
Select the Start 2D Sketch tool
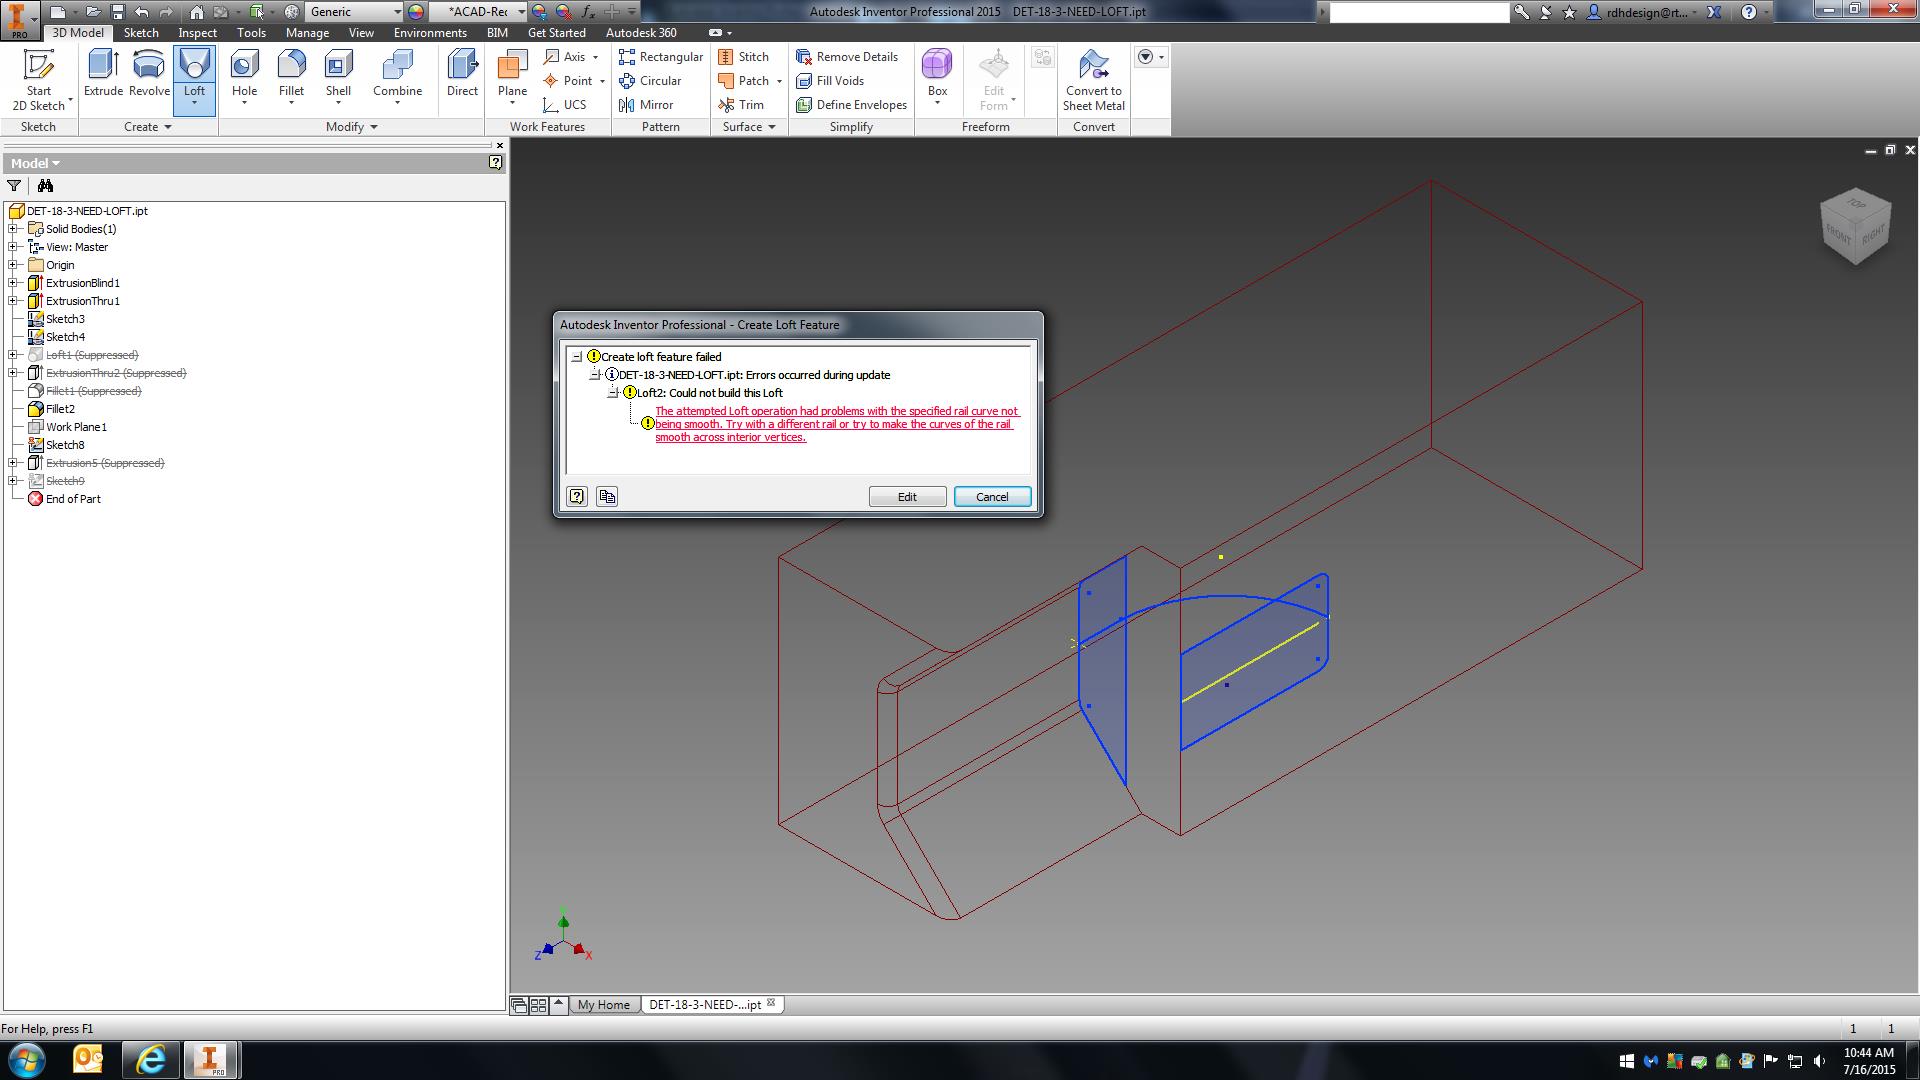(x=39, y=80)
